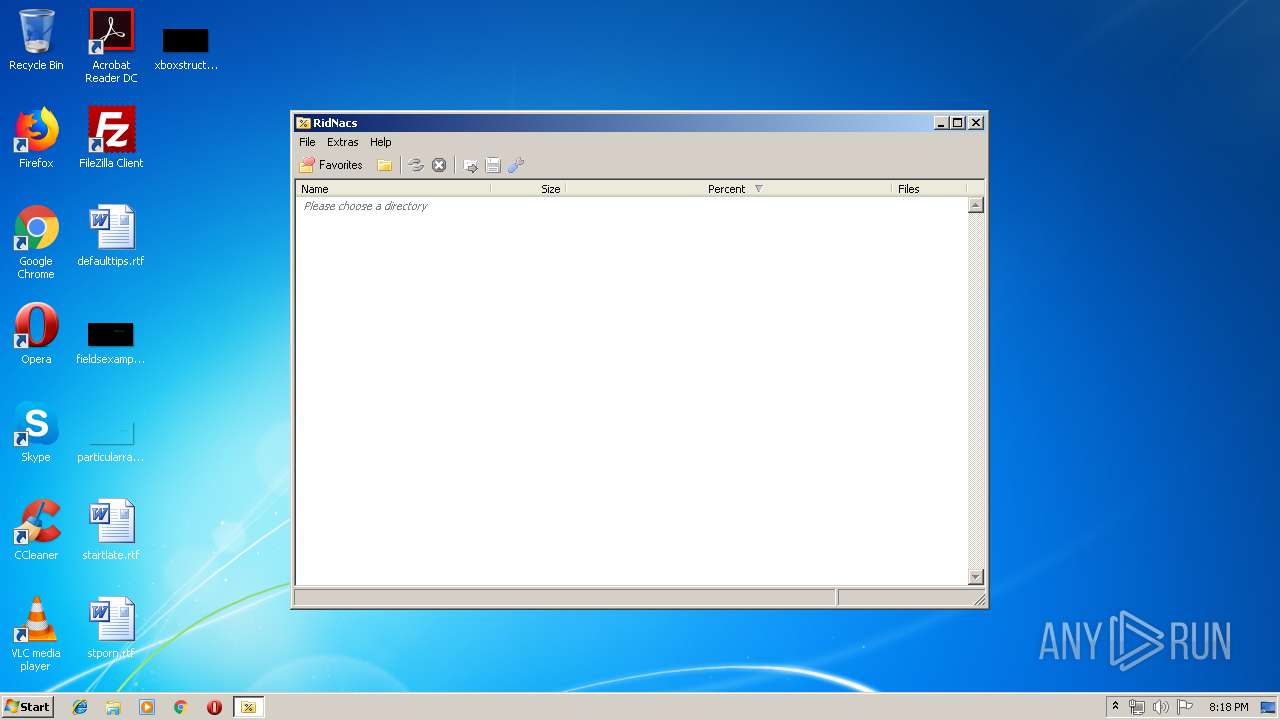This screenshot has width=1280, height=720.
Task: Select the Google Chrome desktop icon
Action: pyautogui.click(x=36, y=242)
